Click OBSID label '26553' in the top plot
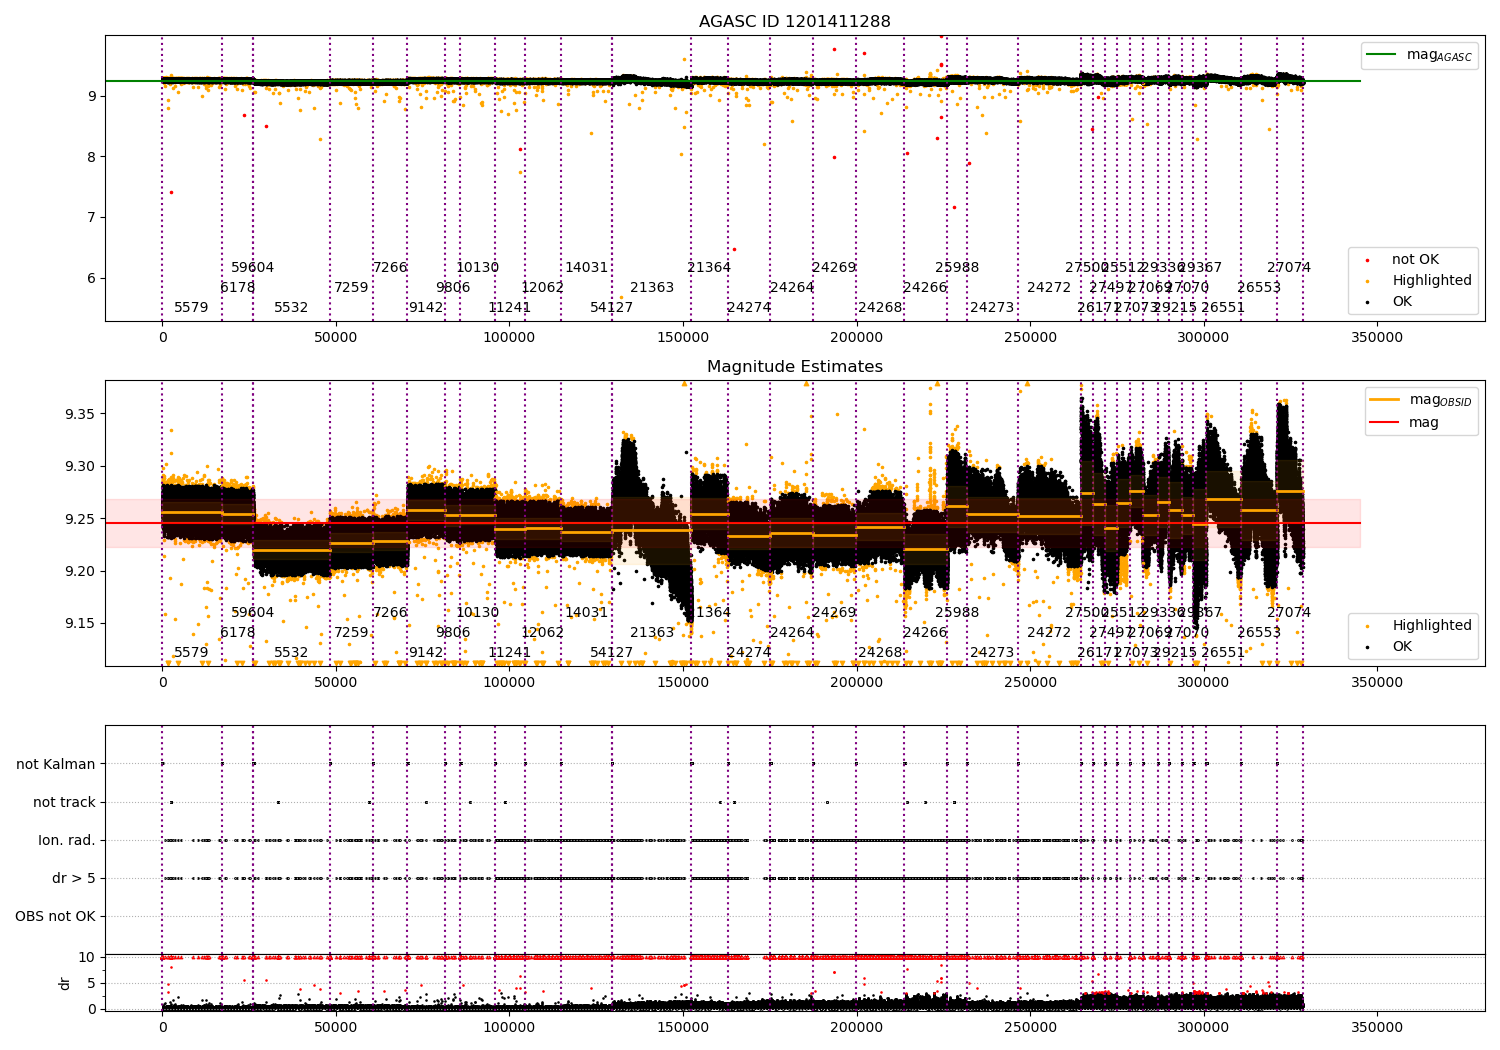The width and height of the screenshot is (1500, 1050). (1259, 288)
